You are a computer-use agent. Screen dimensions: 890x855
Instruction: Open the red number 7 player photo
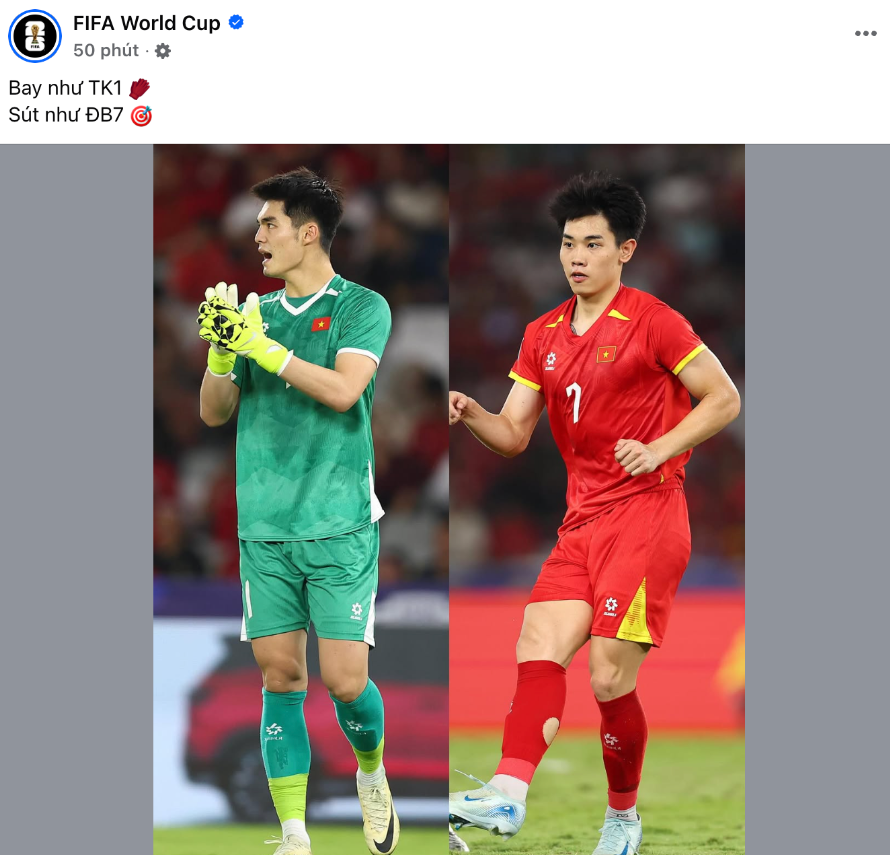597,499
